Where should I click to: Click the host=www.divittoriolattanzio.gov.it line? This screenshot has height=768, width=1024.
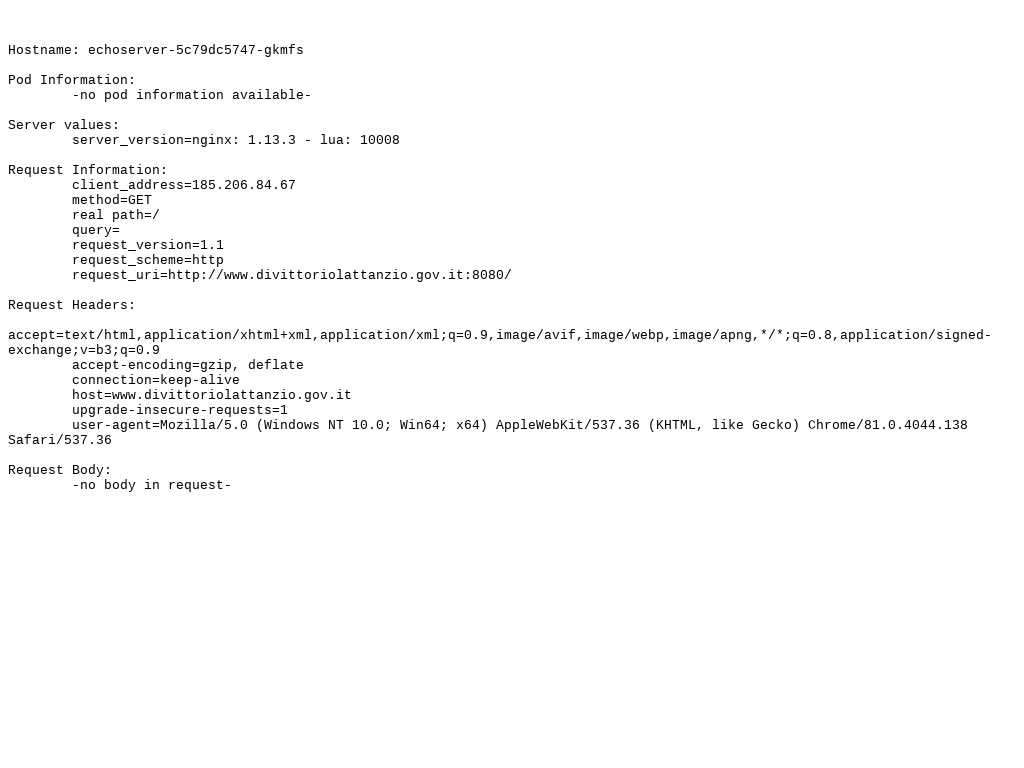[x=212, y=396]
